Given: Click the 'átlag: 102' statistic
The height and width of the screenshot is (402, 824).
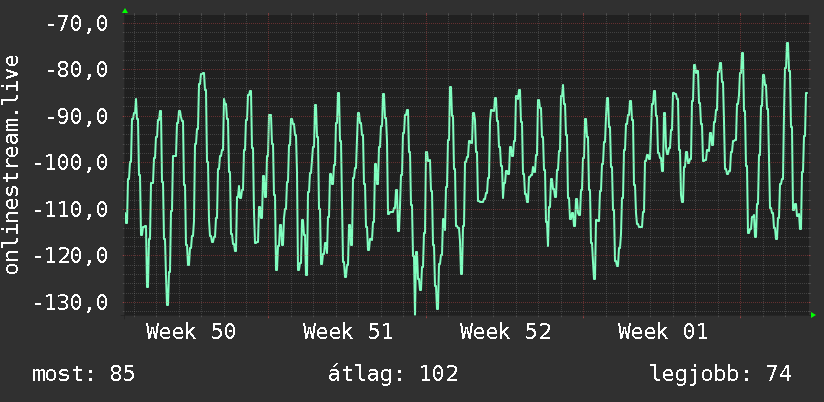Looking at the screenshot, I should 393,374.
